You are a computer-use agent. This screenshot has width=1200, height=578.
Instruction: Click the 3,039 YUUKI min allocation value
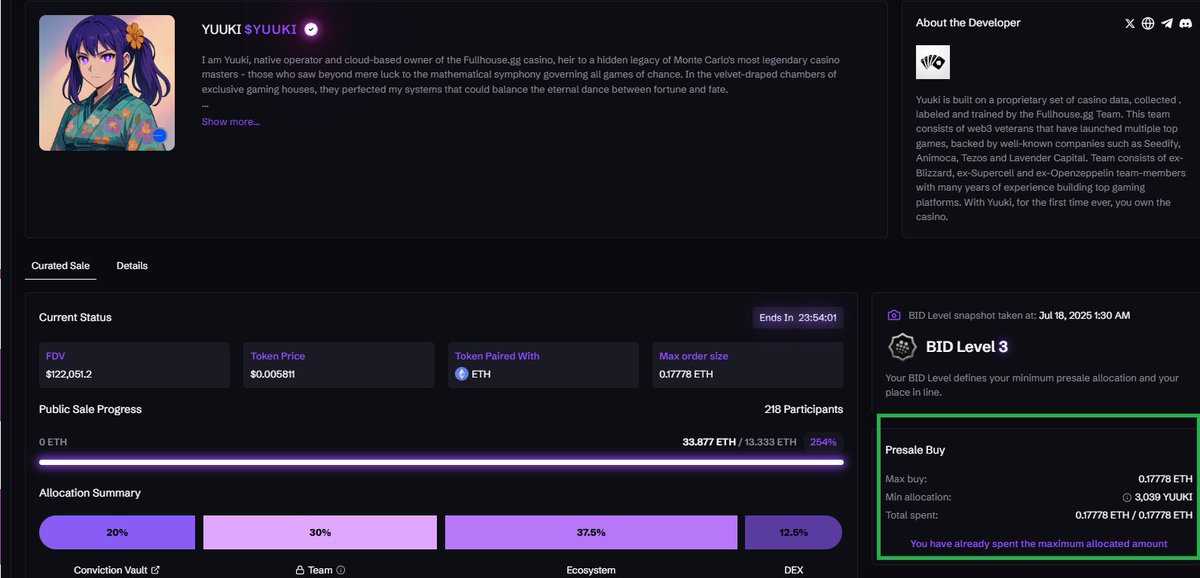click(x=1163, y=497)
